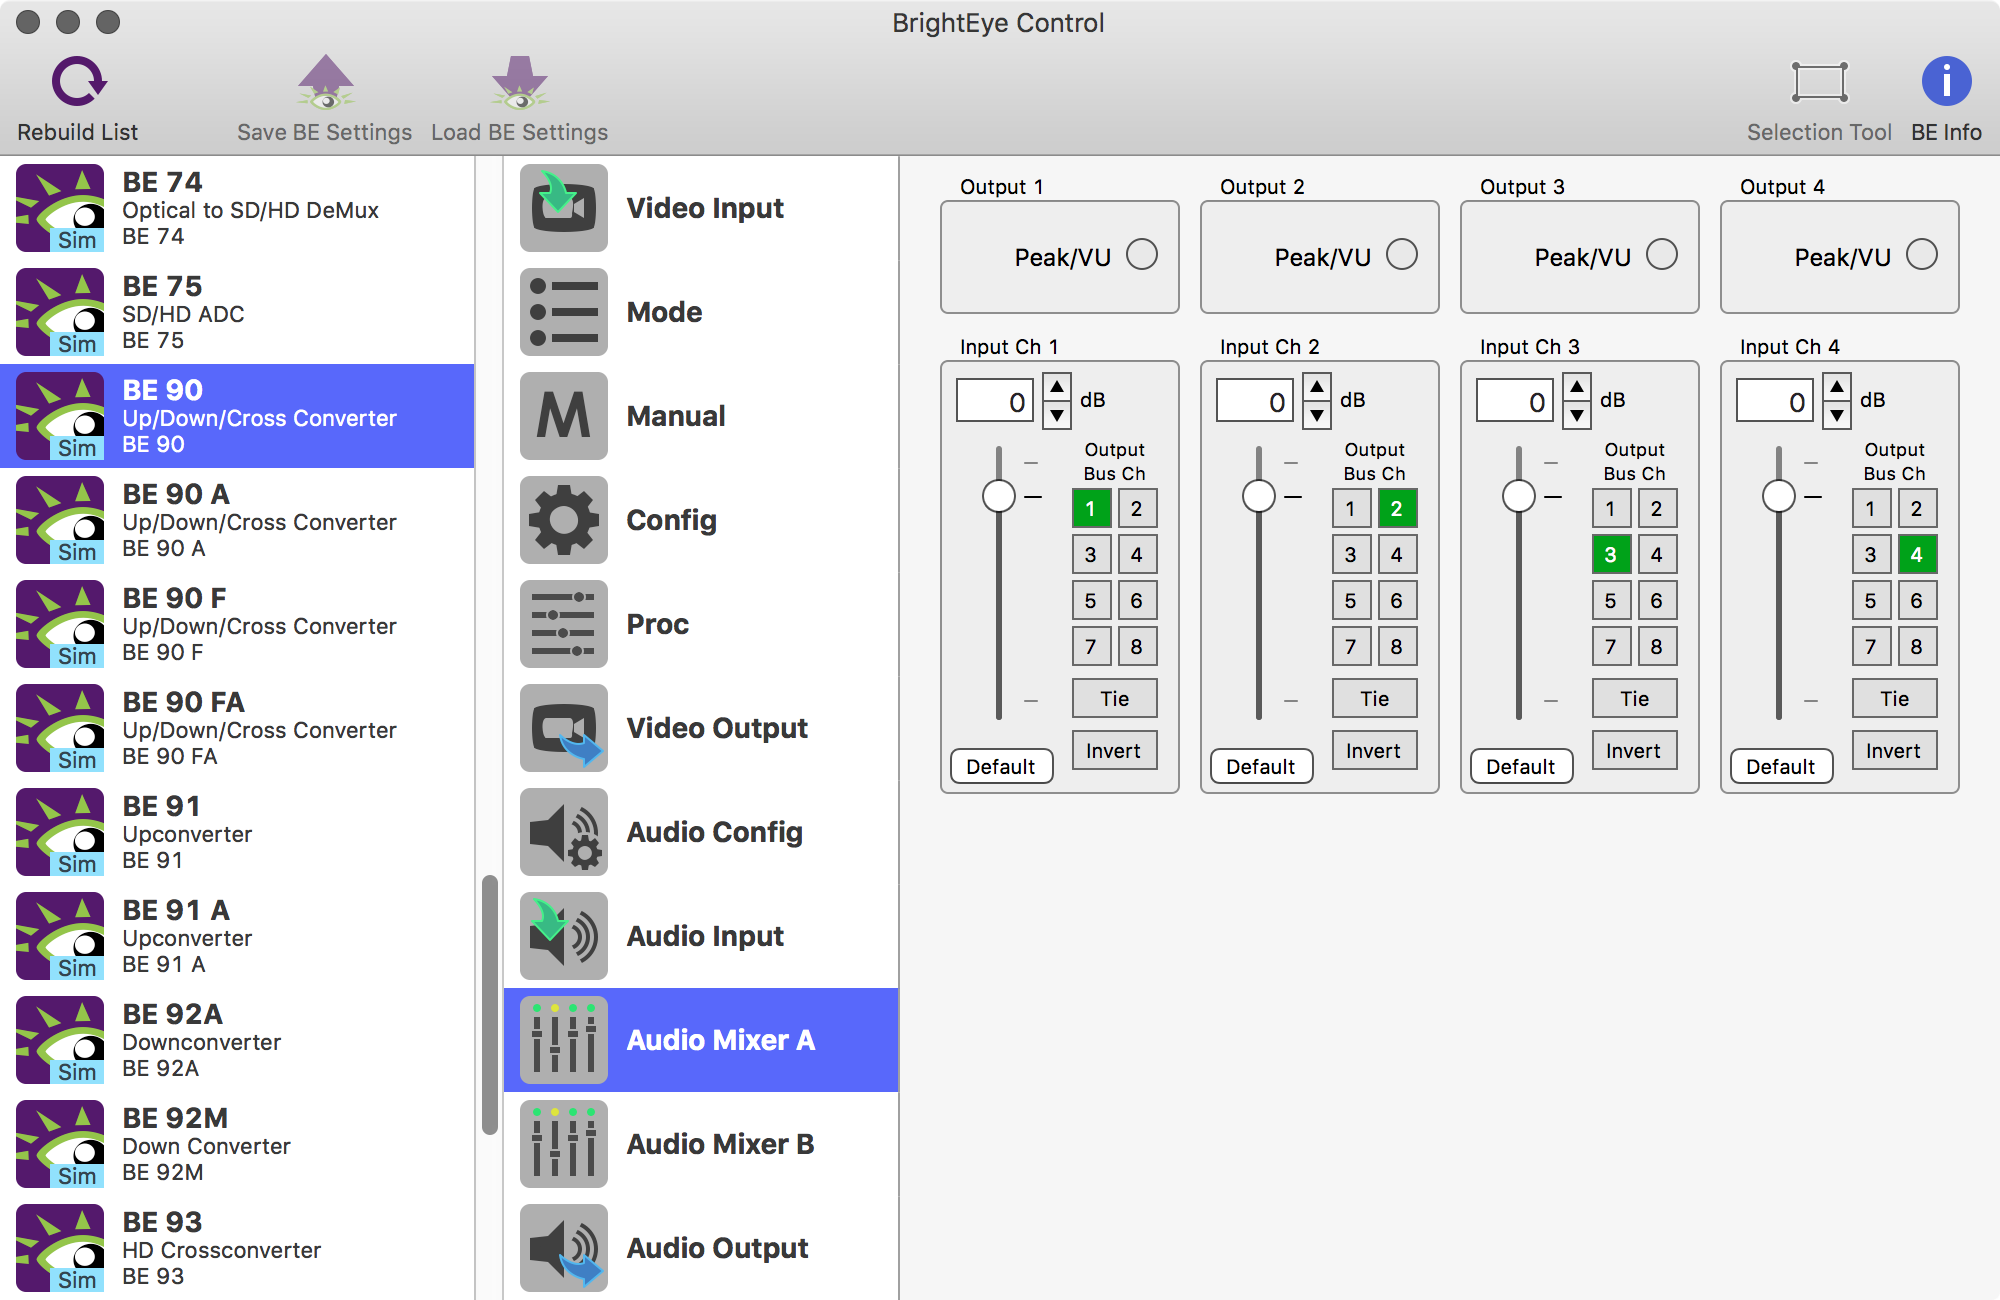Select the Audio Mixer A menu item
This screenshot has width=2000, height=1300.
701,1040
